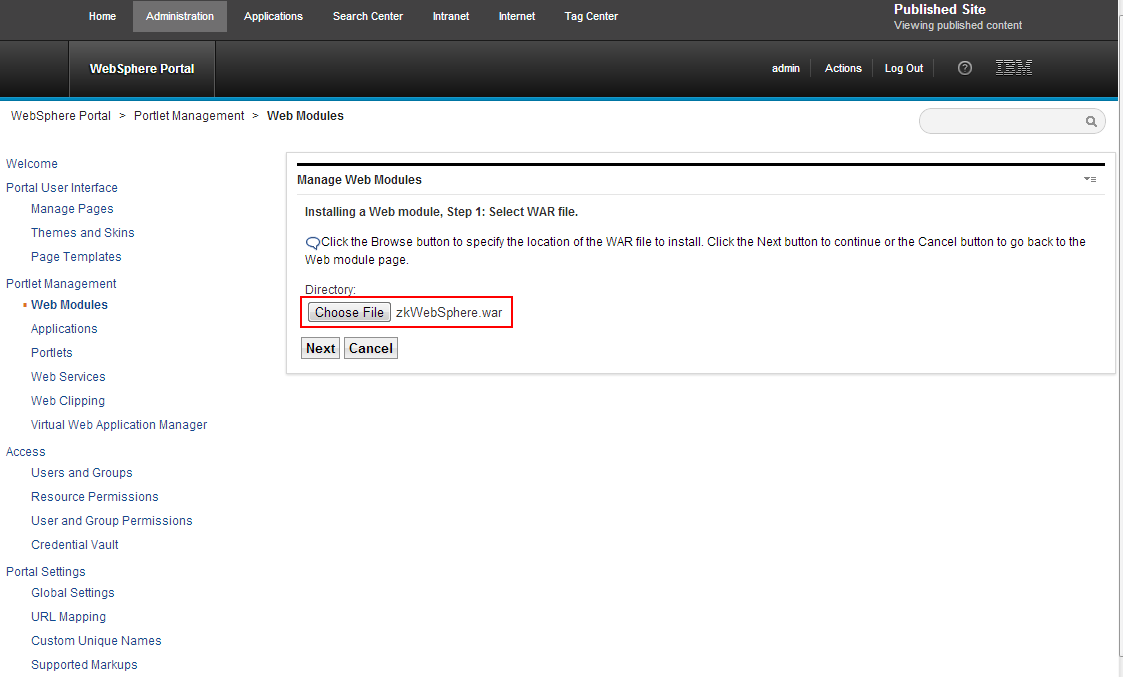The image size is (1123, 677).
Task: Open Supported Markups
Action: point(84,665)
